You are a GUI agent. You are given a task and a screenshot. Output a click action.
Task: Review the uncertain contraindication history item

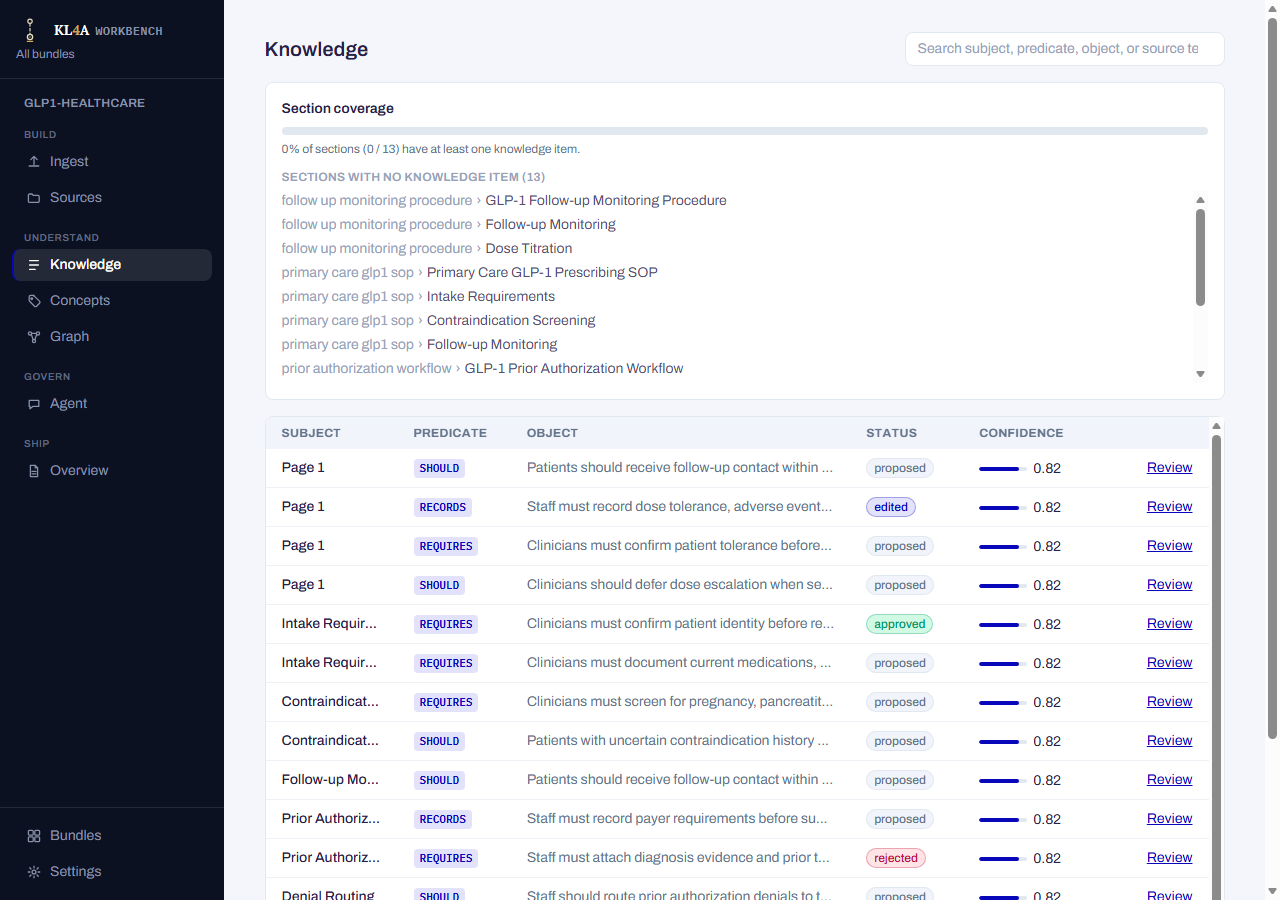(1169, 740)
